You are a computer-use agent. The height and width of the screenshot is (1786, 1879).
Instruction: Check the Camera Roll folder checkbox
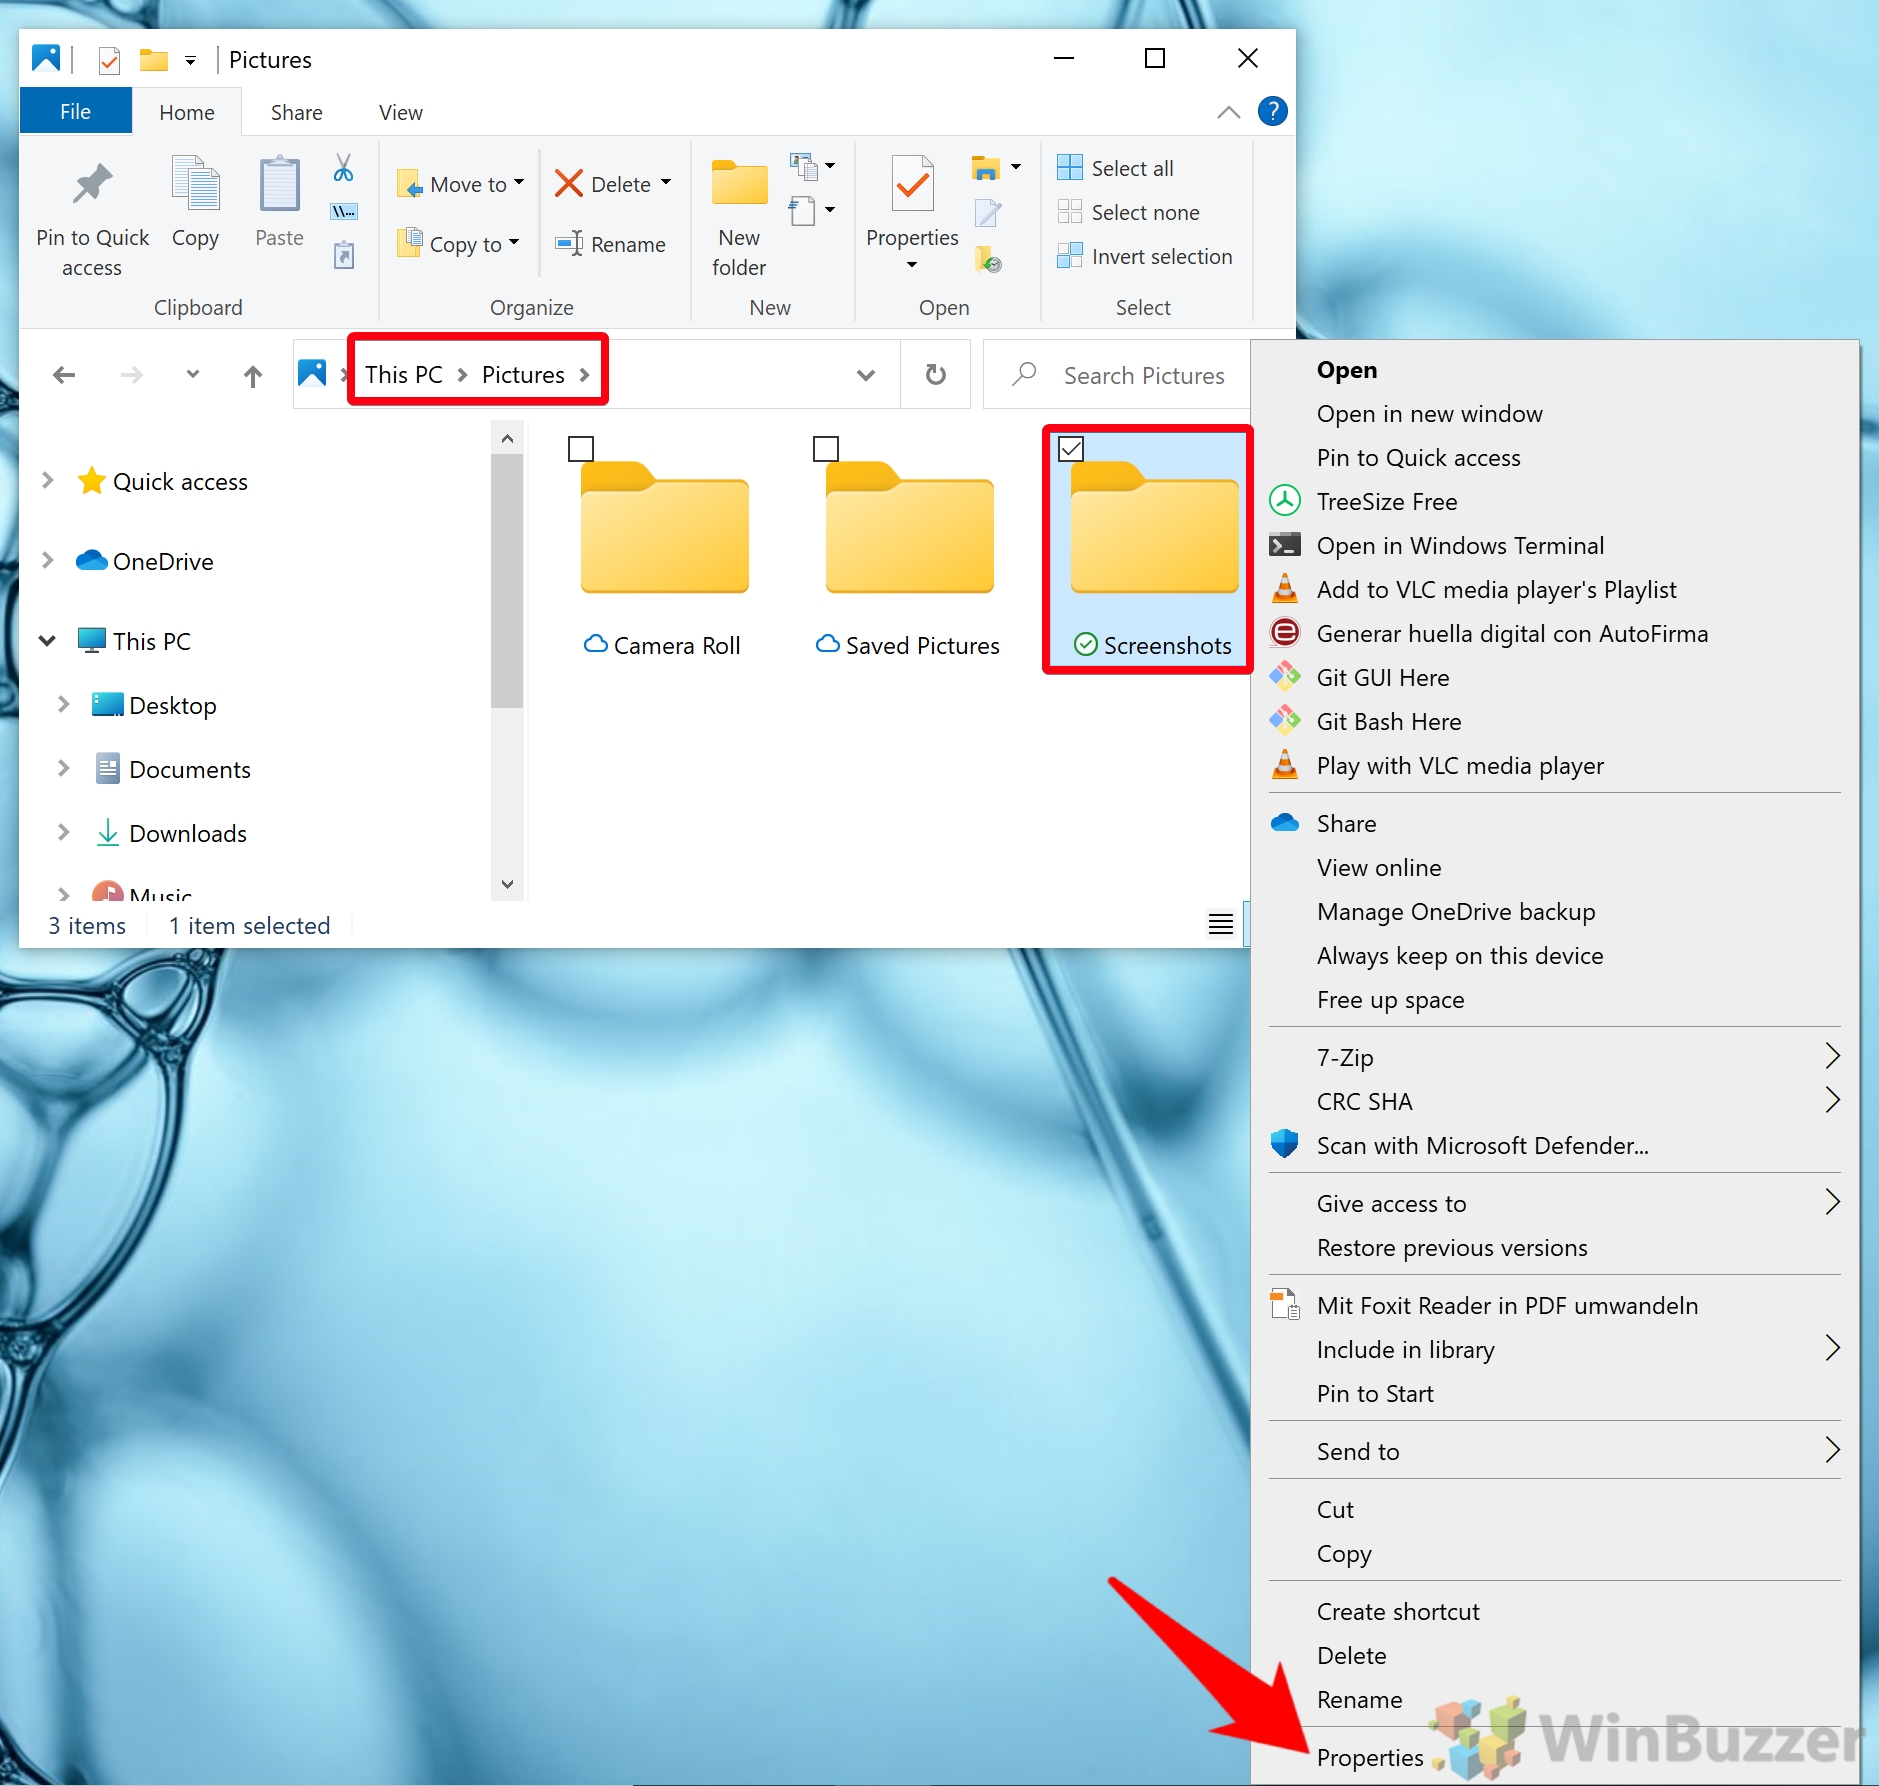point(581,449)
